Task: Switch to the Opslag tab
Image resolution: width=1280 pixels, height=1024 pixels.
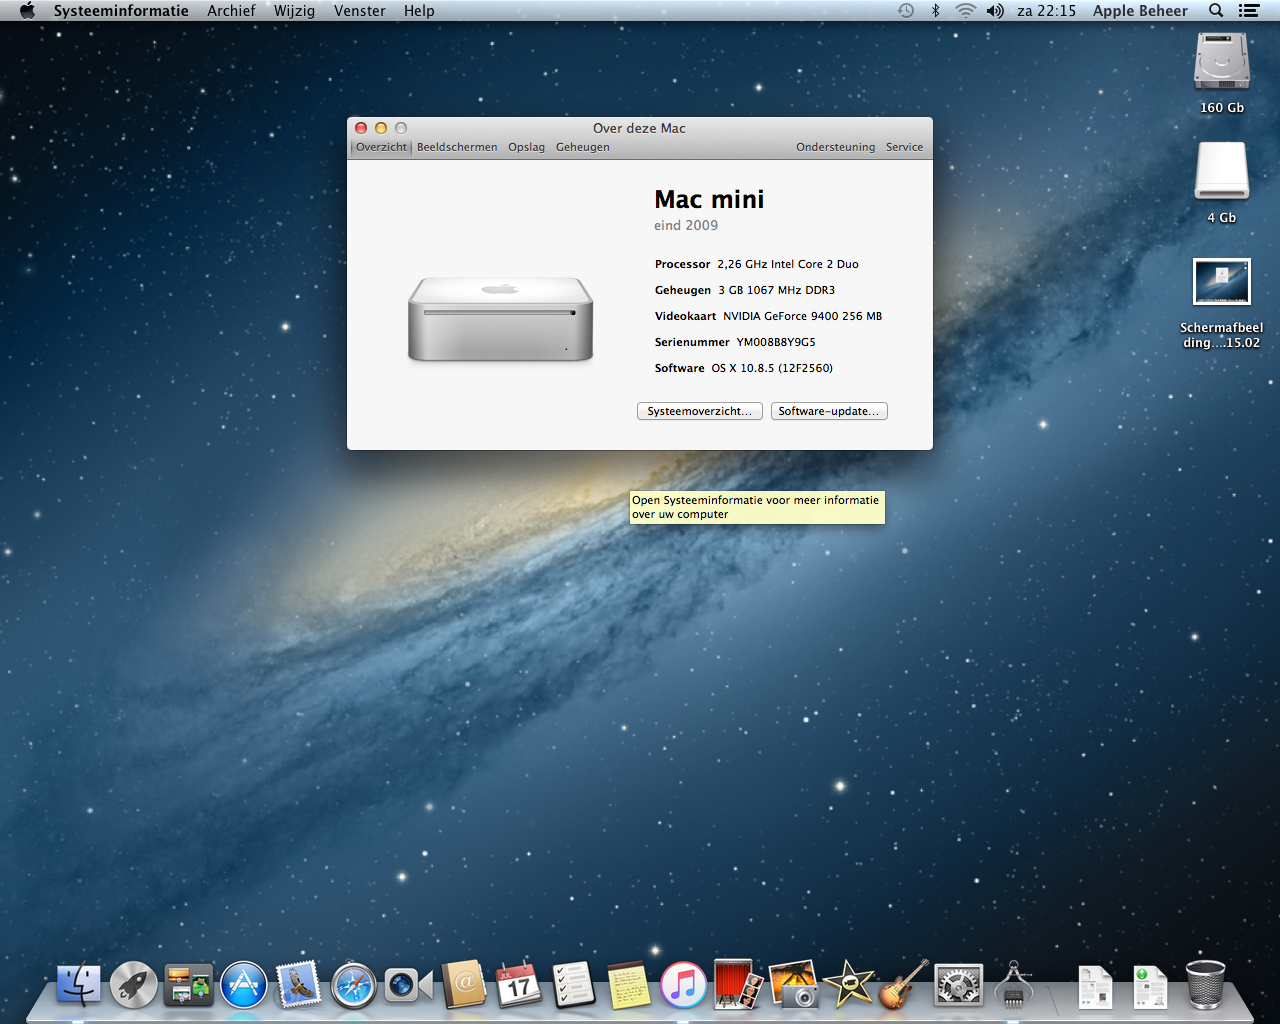Action: coord(526,147)
